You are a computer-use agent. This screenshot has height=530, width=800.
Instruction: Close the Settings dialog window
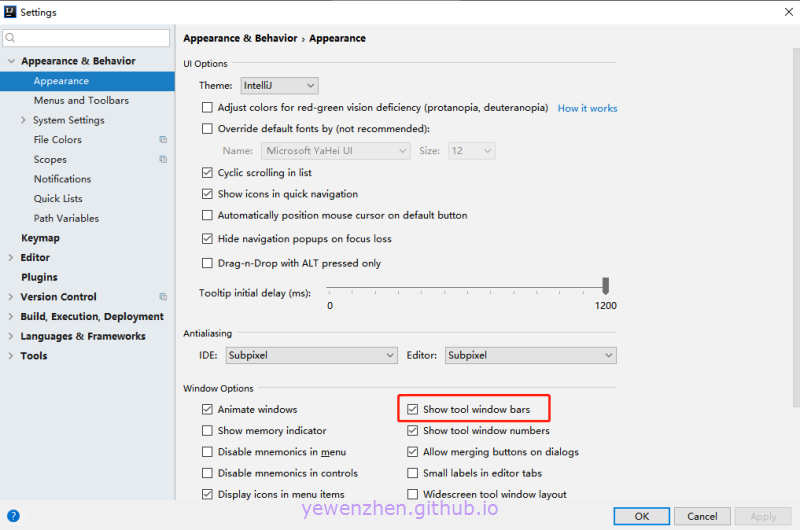(778, 12)
